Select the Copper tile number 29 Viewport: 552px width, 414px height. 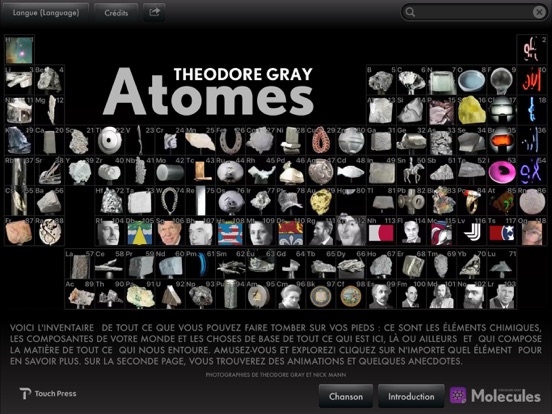pyautogui.click(x=321, y=140)
